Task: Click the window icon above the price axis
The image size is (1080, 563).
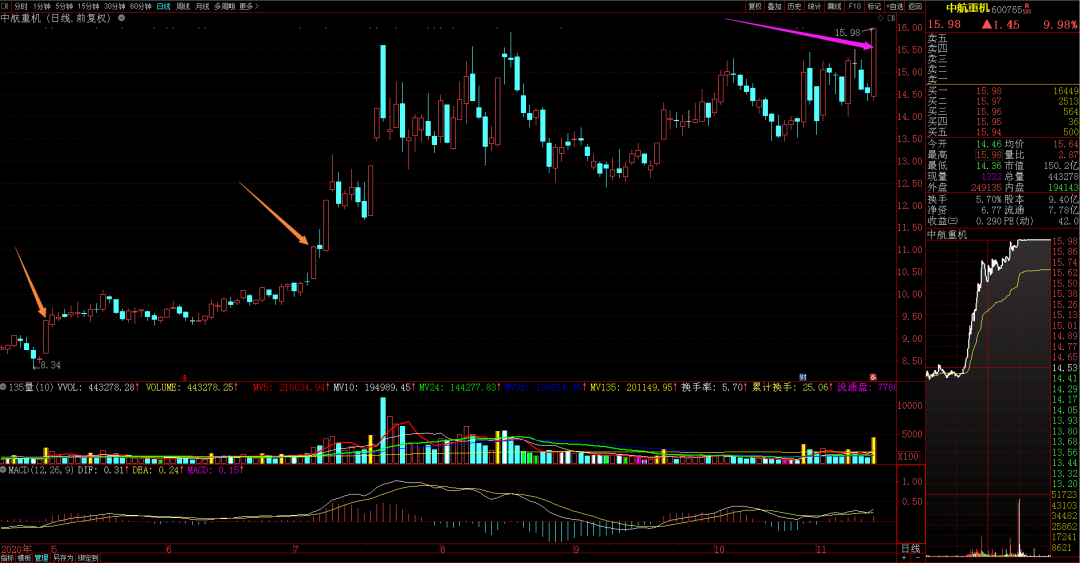Action: pyautogui.click(x=890, y=18)
